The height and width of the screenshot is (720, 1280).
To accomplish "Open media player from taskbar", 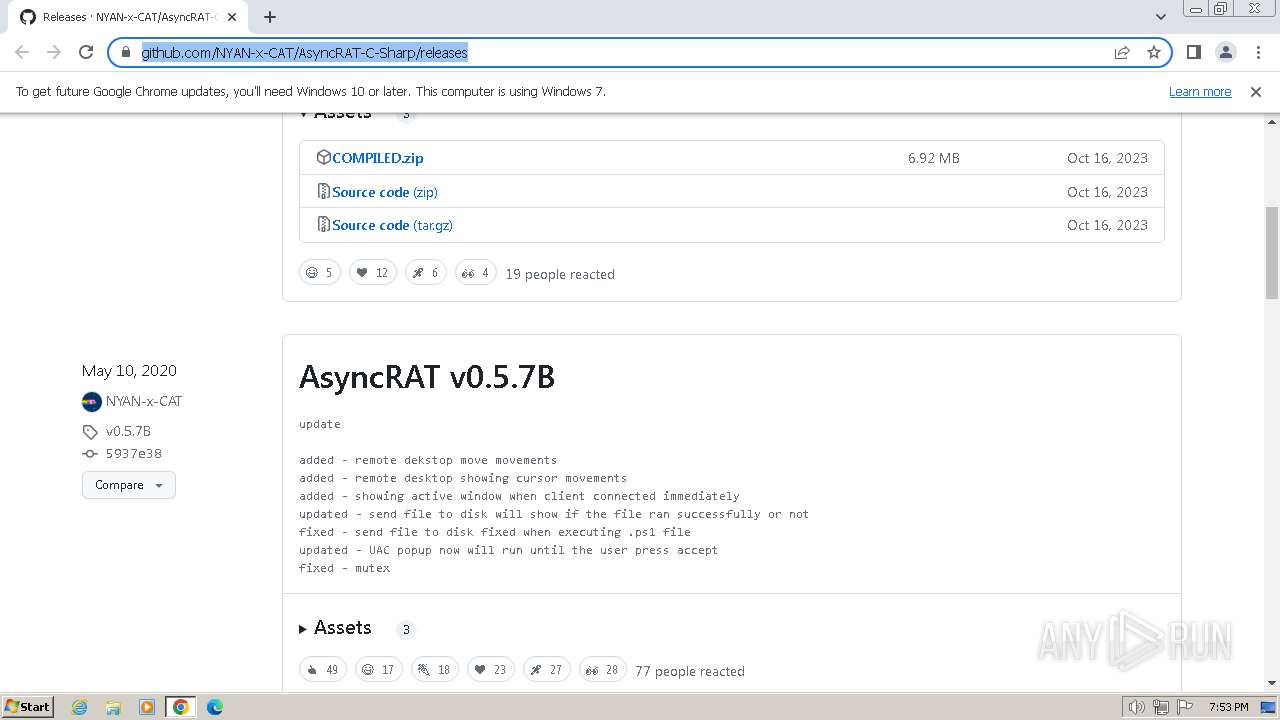I will point(147,707).
